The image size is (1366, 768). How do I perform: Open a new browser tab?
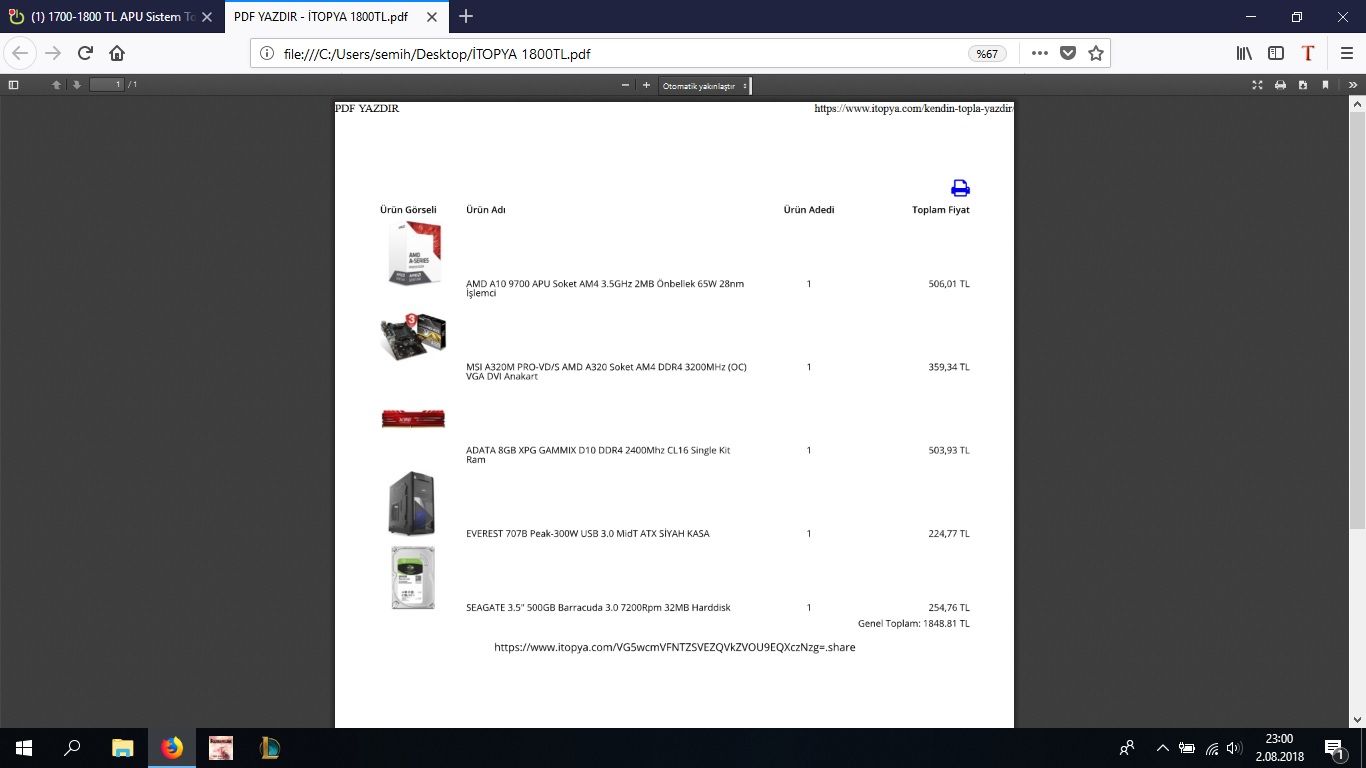(x=466, y=17)
